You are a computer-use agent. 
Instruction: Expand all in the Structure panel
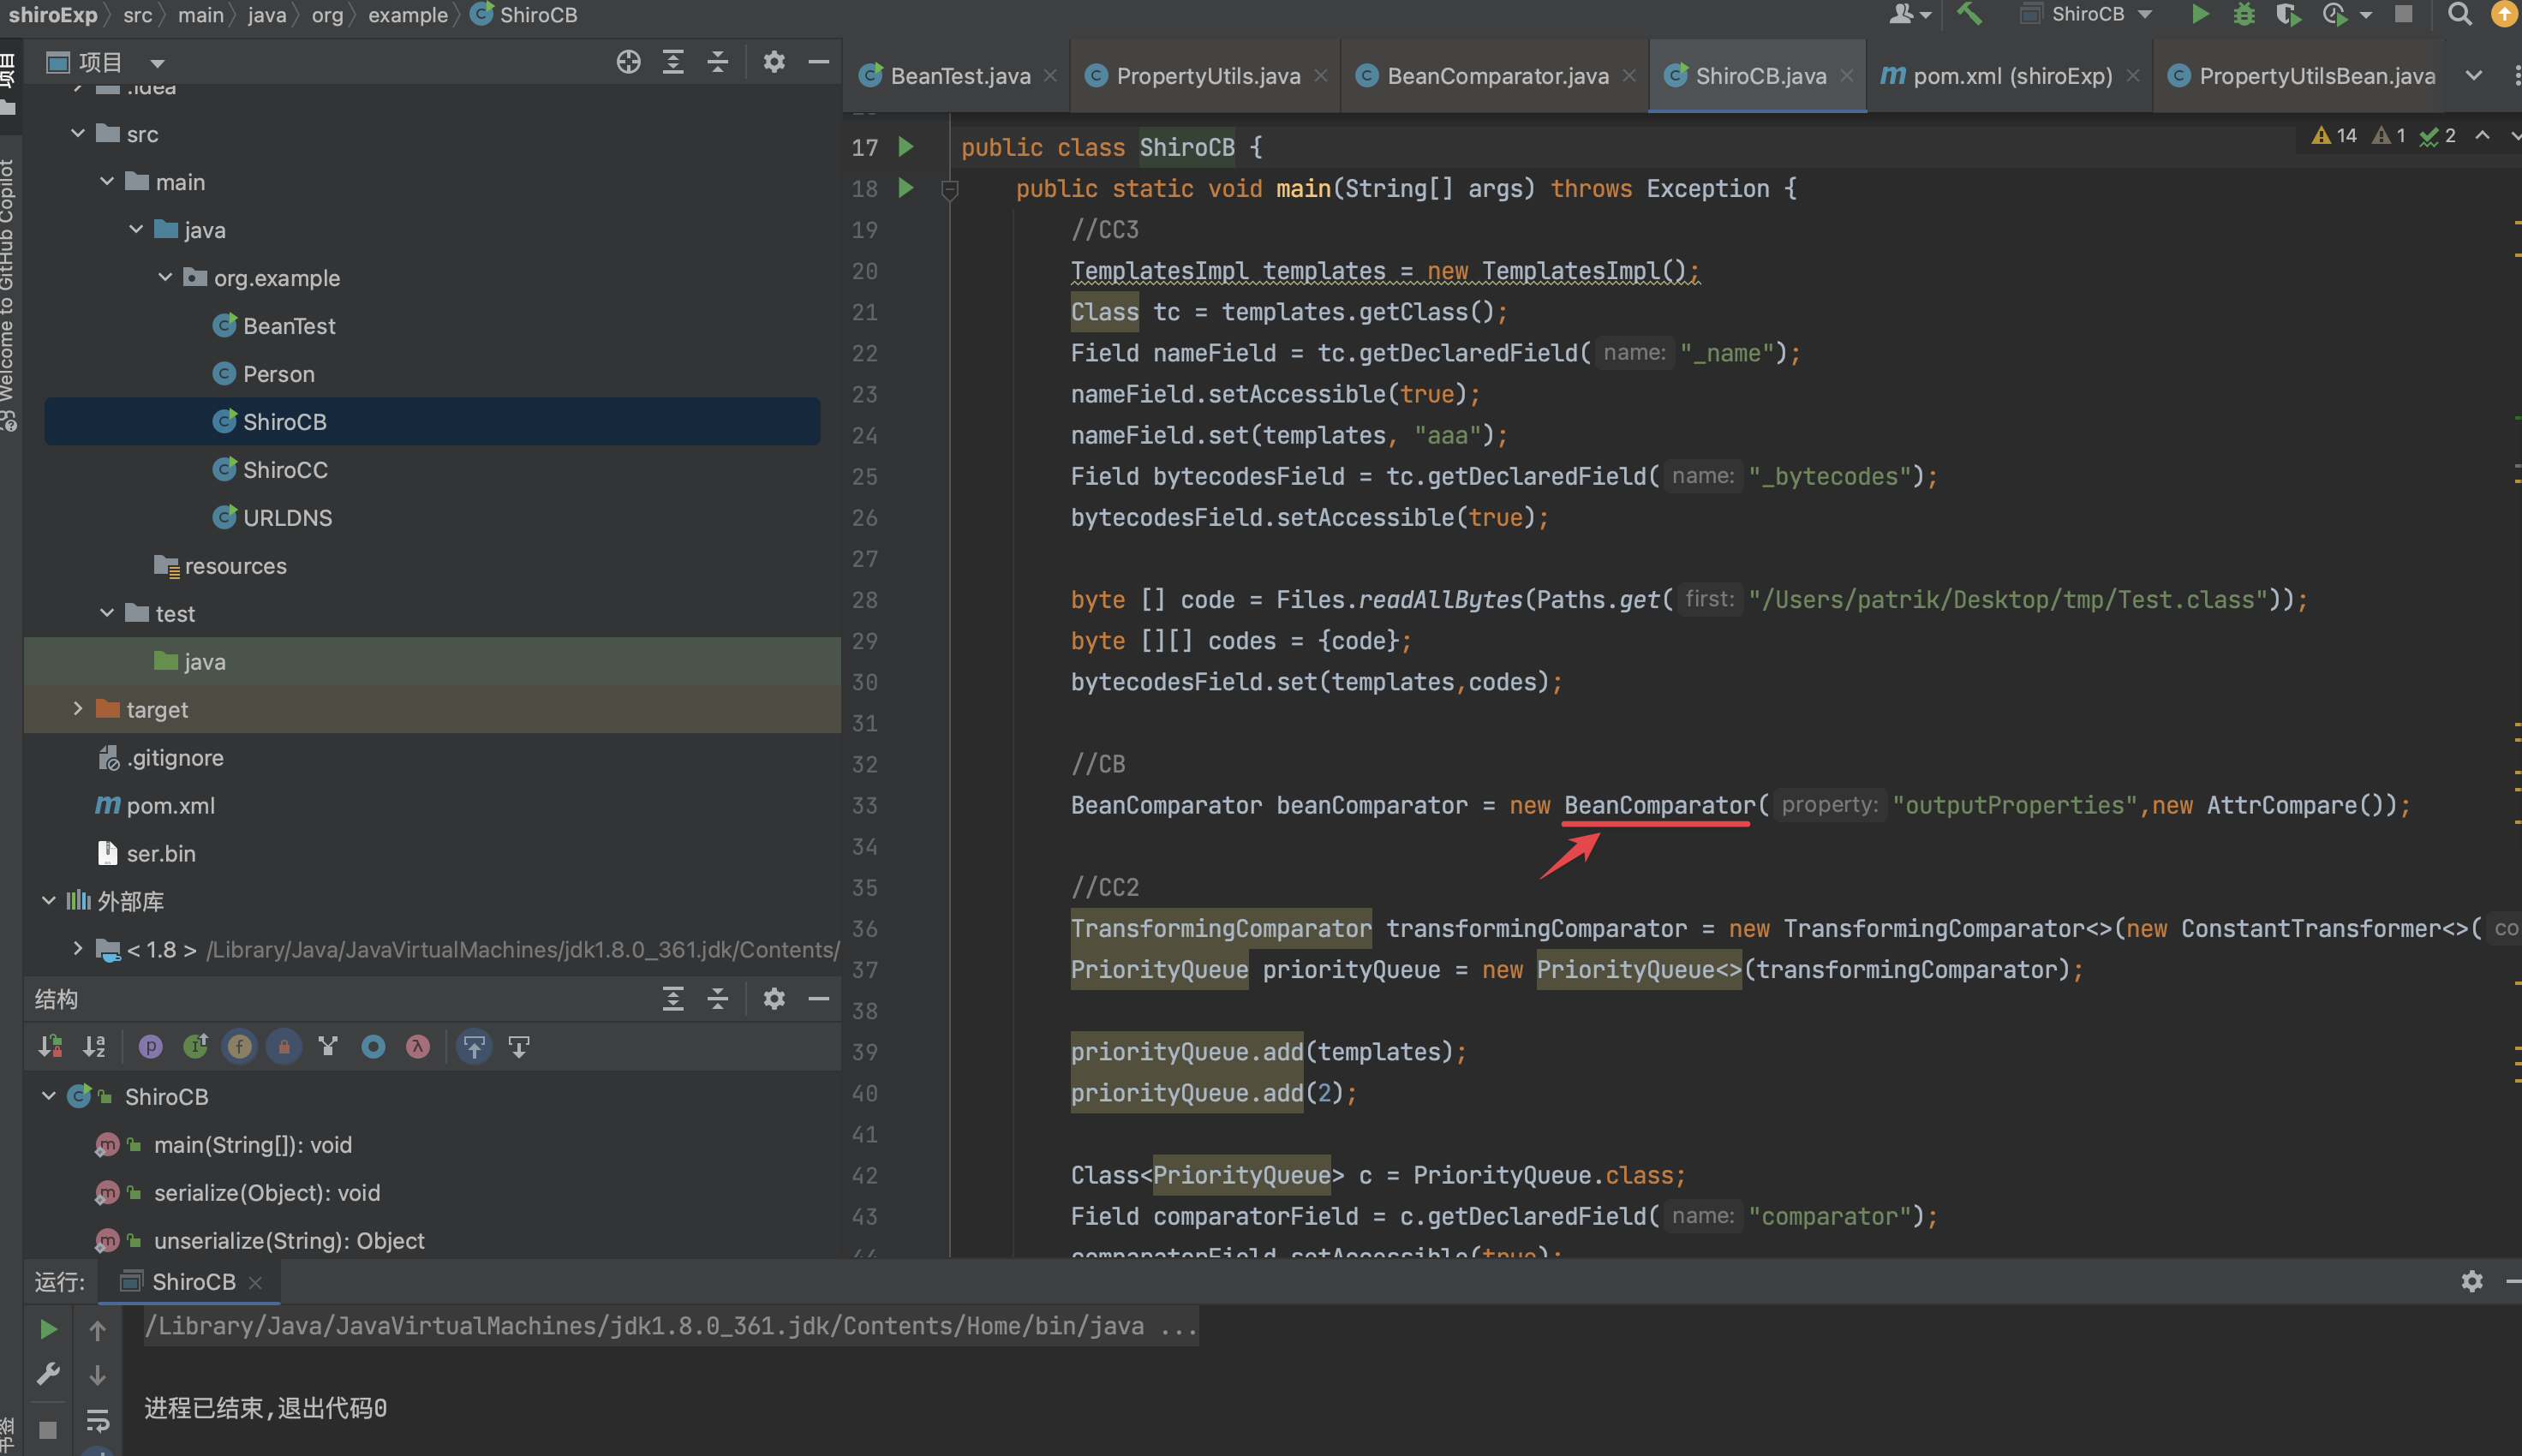[673, 998]
